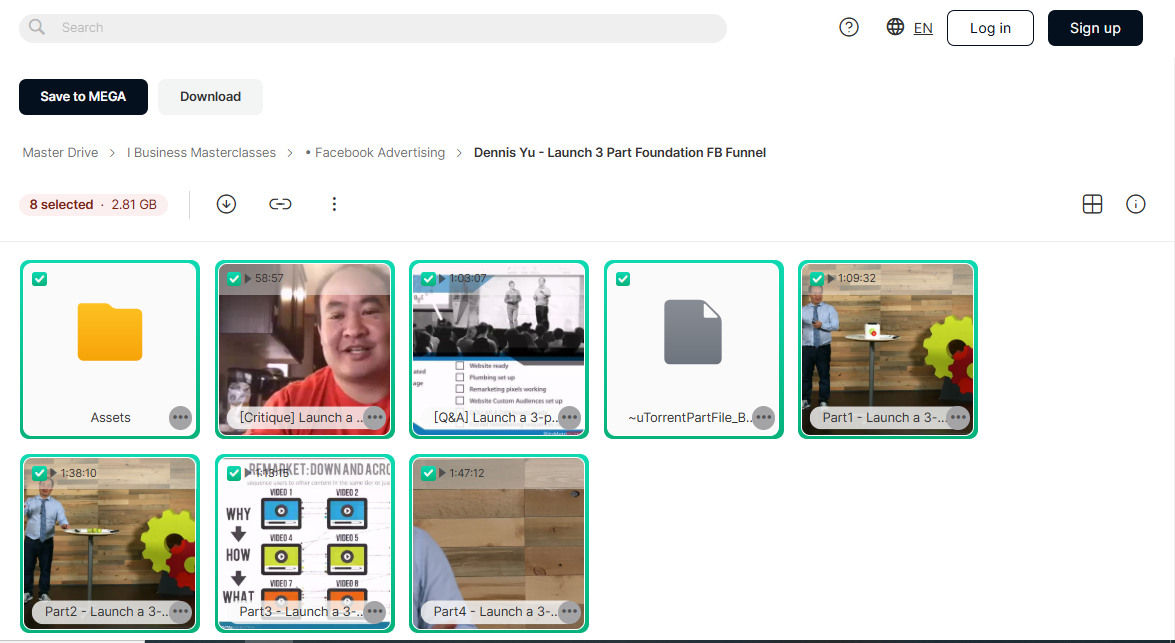Uncheck the Q&A video checkbox
Image resolution: width=1175 pixels, height=643 pixels.
(428, 279)
